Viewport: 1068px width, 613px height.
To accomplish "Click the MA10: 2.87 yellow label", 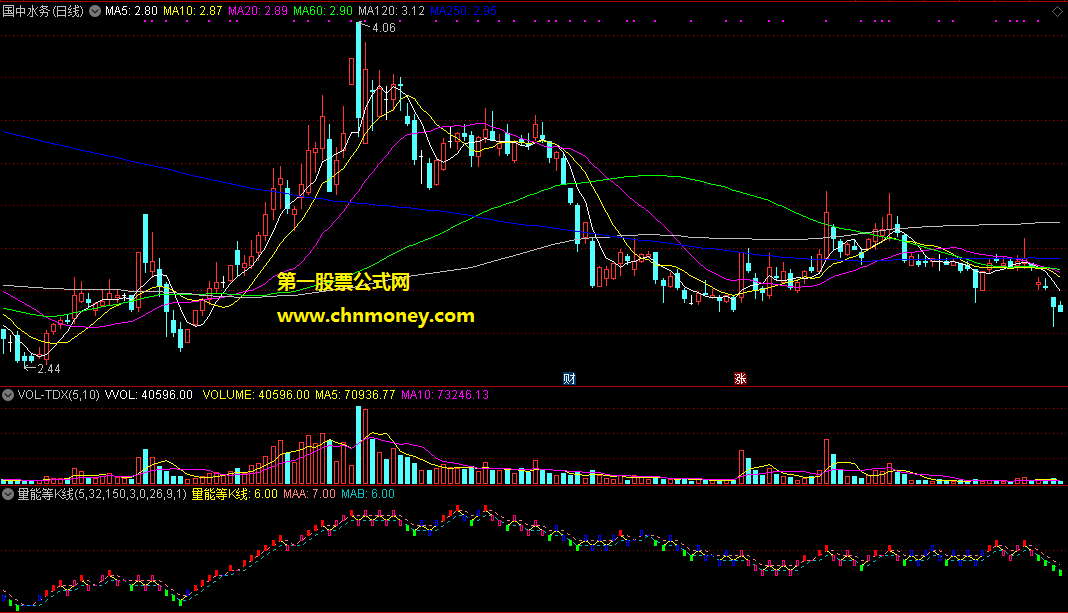I will 193,11.
